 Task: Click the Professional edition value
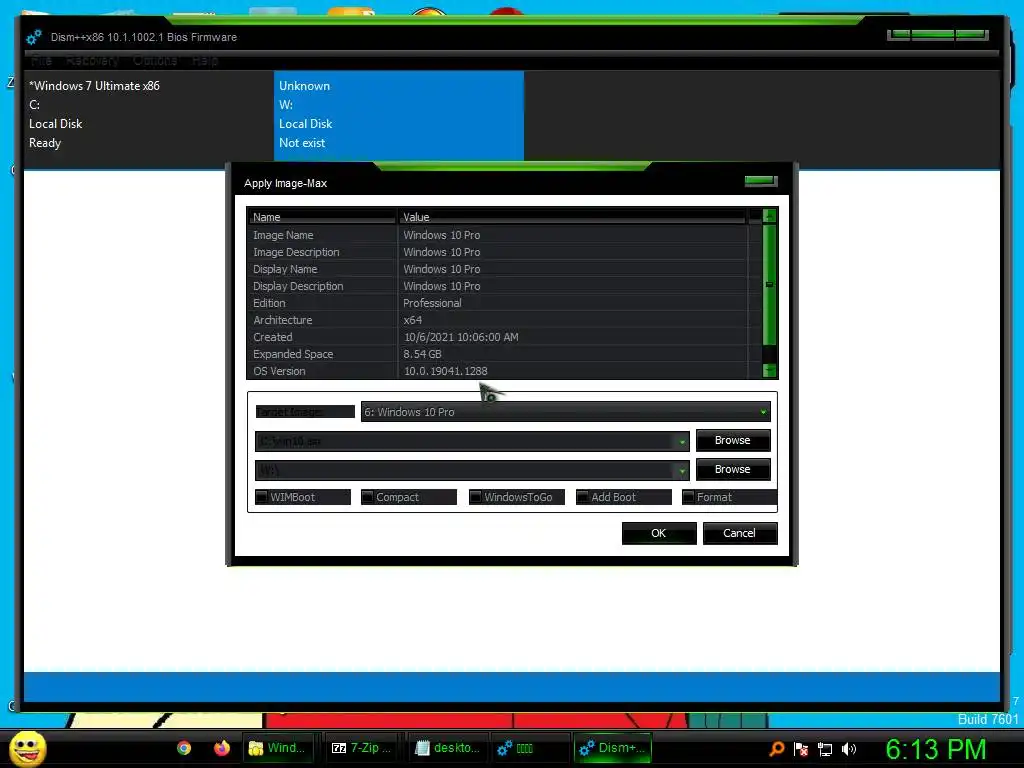click(432, 303)
